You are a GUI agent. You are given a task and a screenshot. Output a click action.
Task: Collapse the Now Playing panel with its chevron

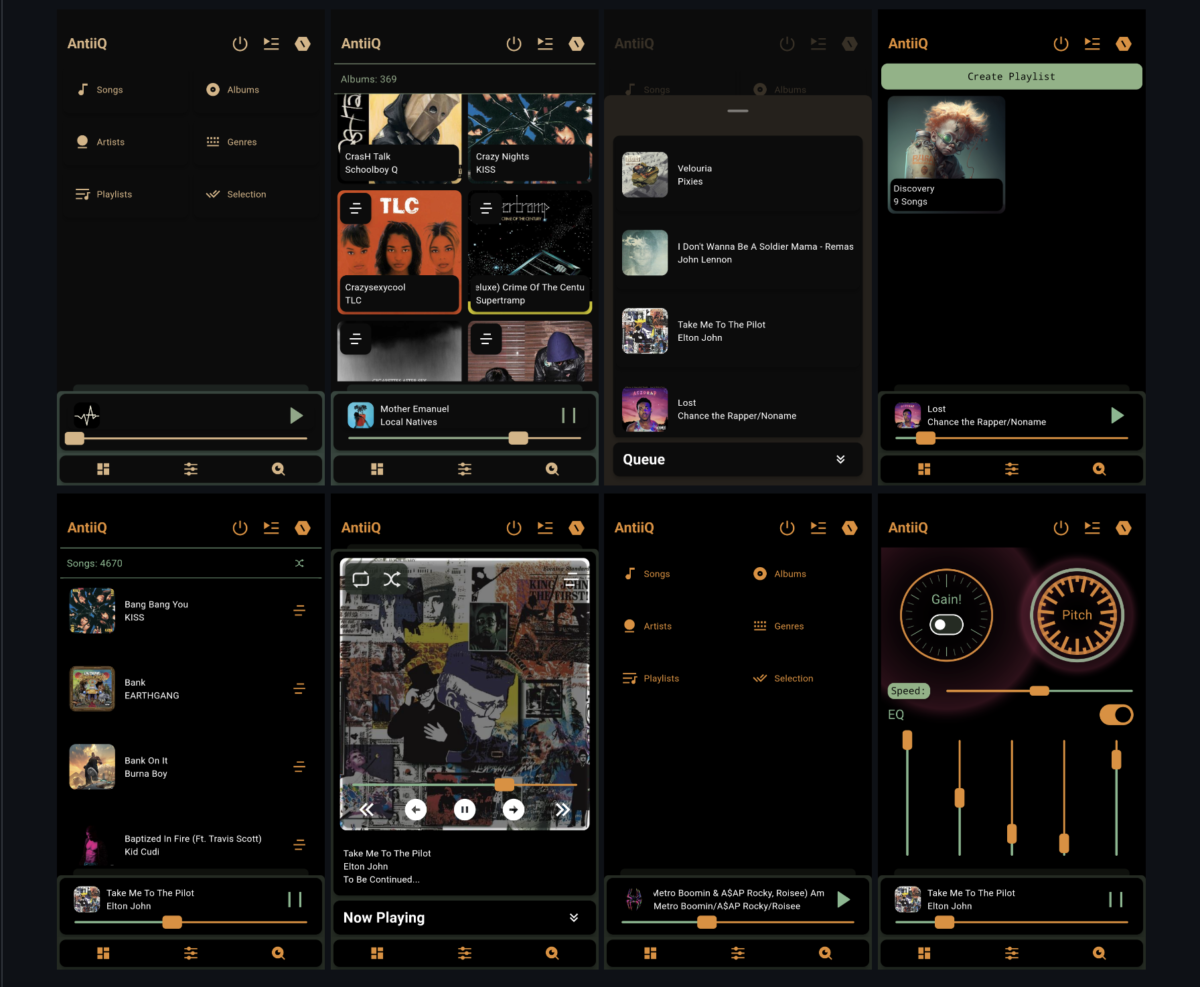[573, 917]
